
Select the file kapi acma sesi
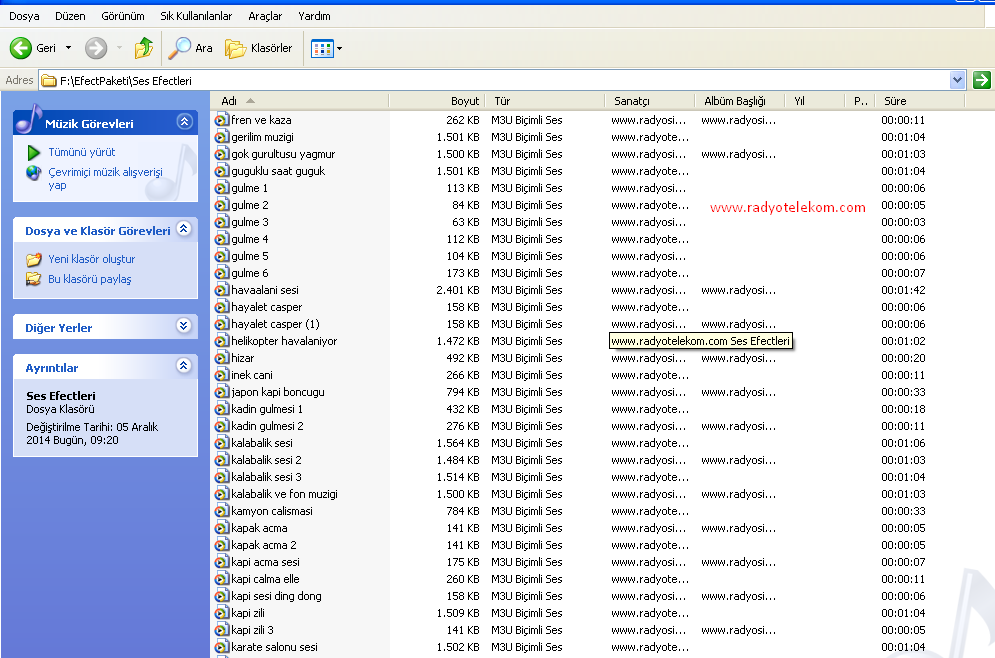coord(265,562)
